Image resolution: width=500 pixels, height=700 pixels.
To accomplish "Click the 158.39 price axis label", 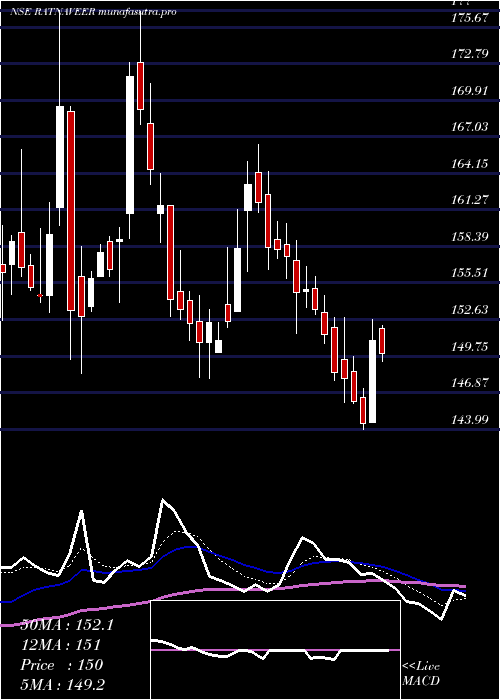I will point(470,237).
